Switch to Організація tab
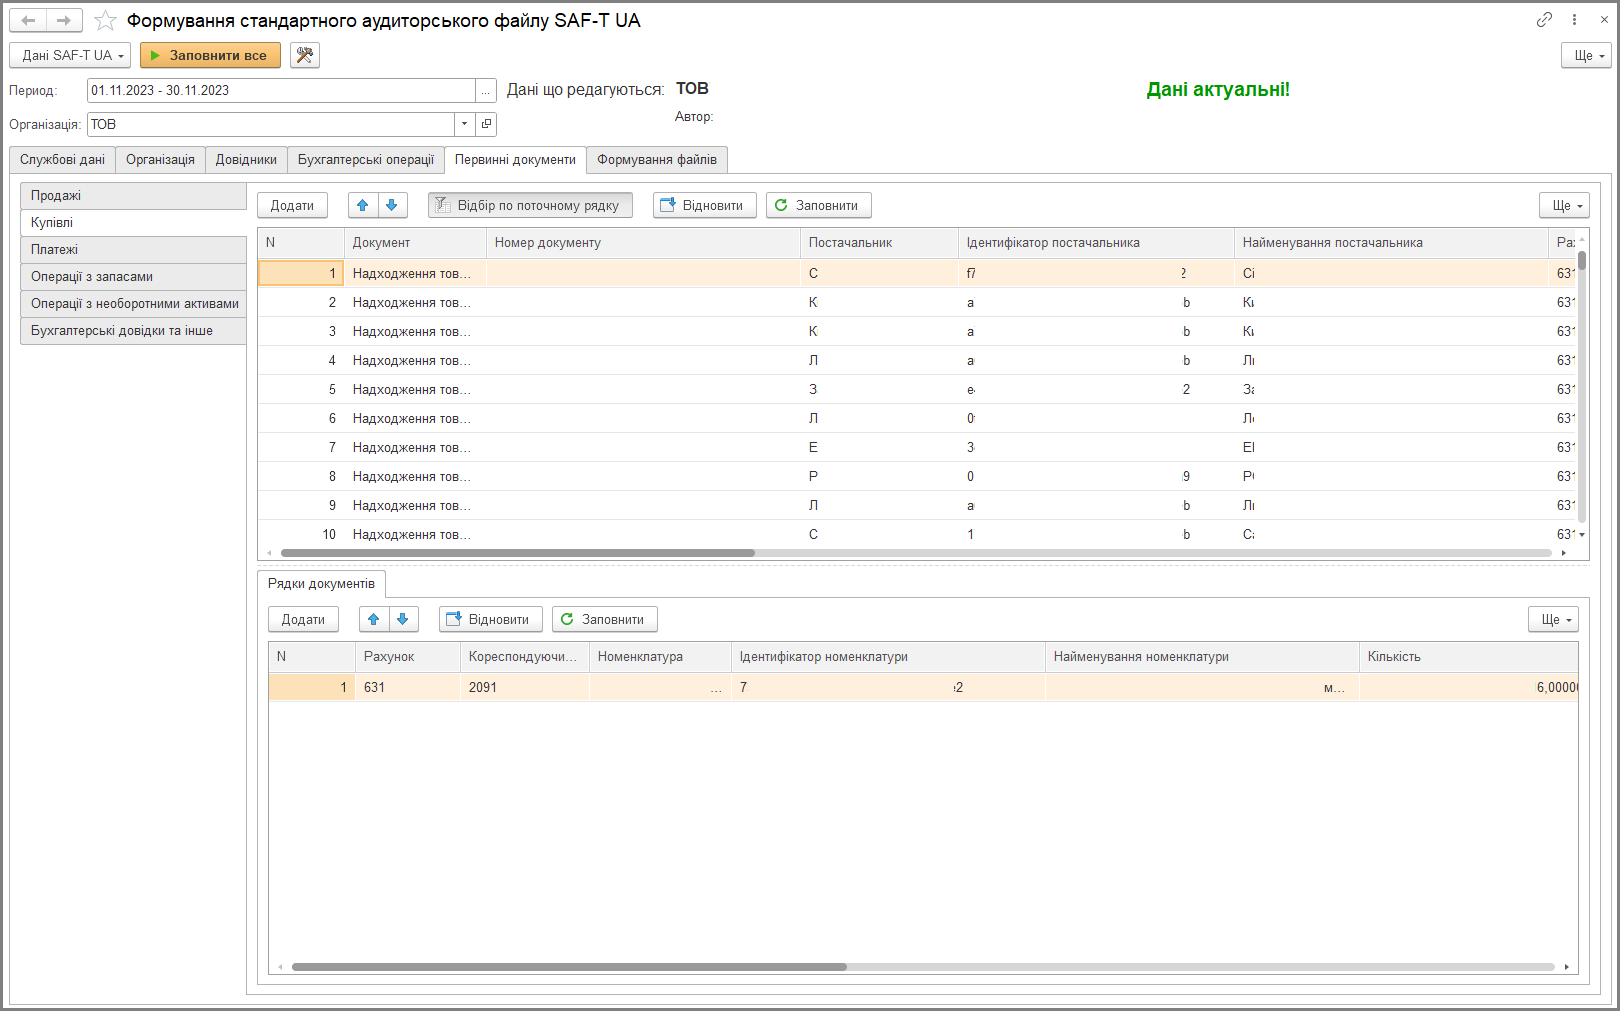The width and height of the screenshot is (1620, 1011). [x=160, y=160]
